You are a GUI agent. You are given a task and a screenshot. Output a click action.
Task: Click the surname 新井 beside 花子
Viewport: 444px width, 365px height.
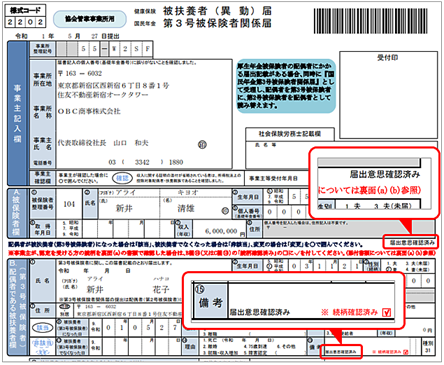(95, 289)
